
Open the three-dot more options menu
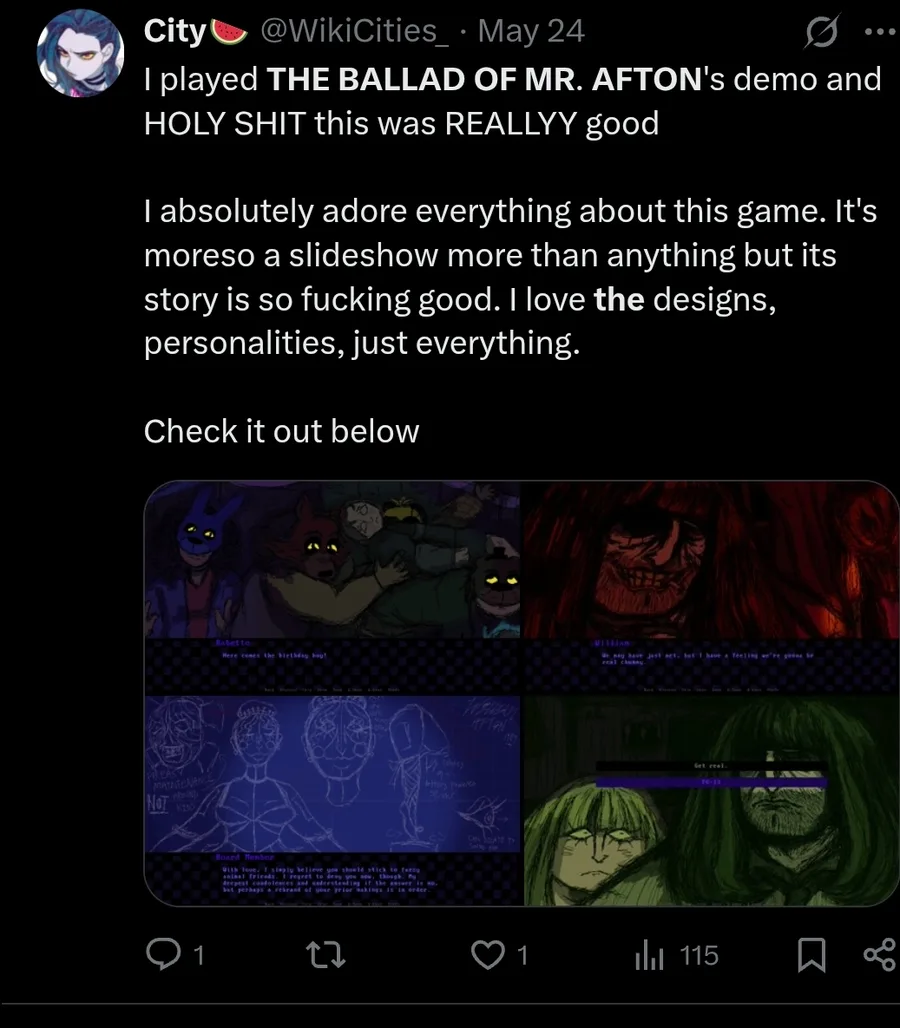pos(880,31)
